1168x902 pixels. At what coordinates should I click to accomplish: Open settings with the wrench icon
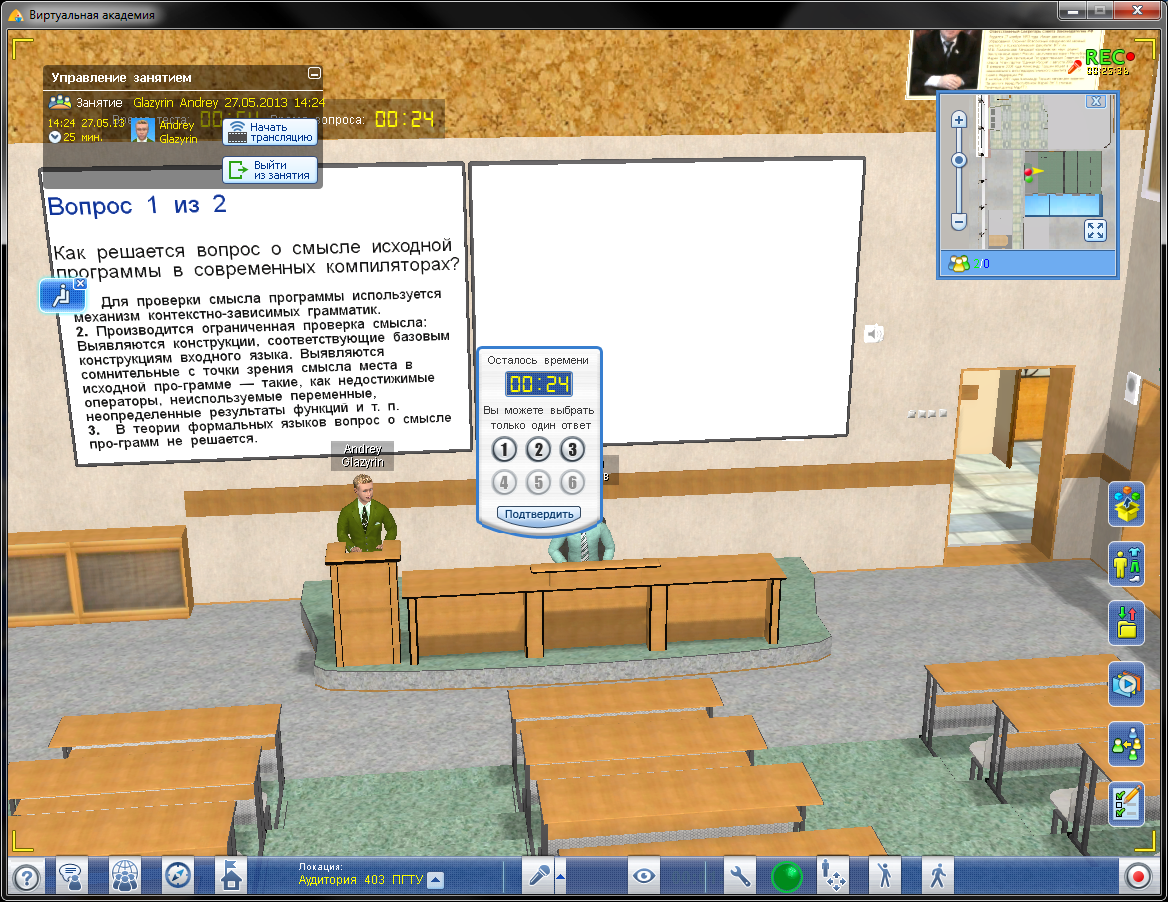coord(741,877)
